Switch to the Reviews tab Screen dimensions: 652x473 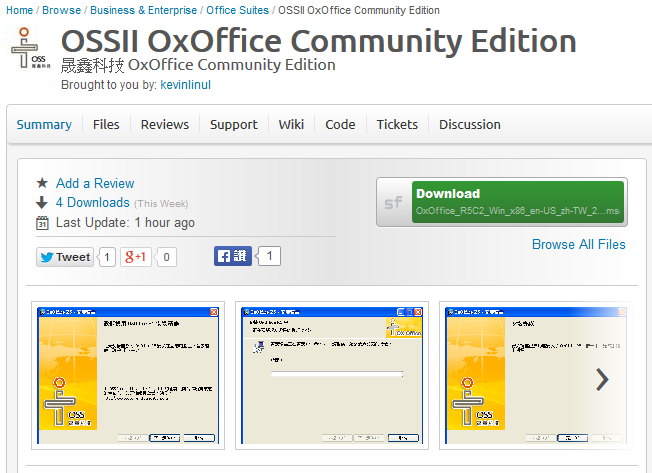tap(165, 125)
